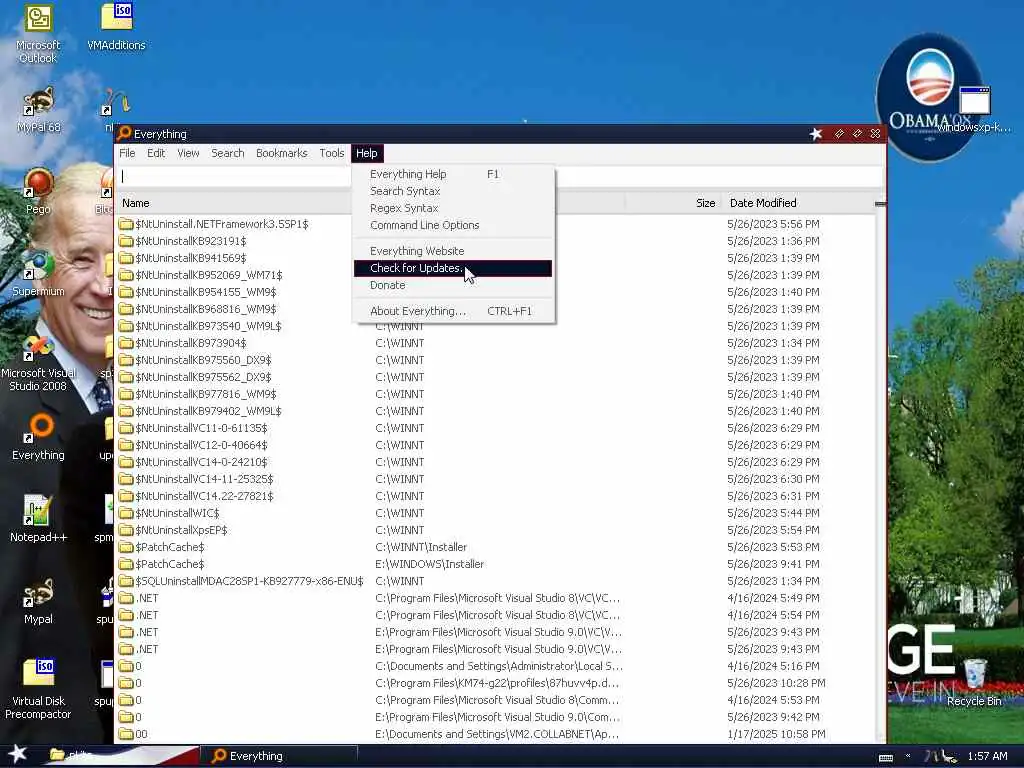Open VMAdditions iso desktop icon

116,27
